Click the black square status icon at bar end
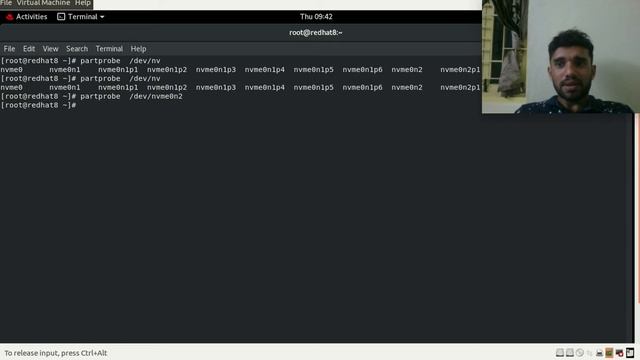 [630, 353]
